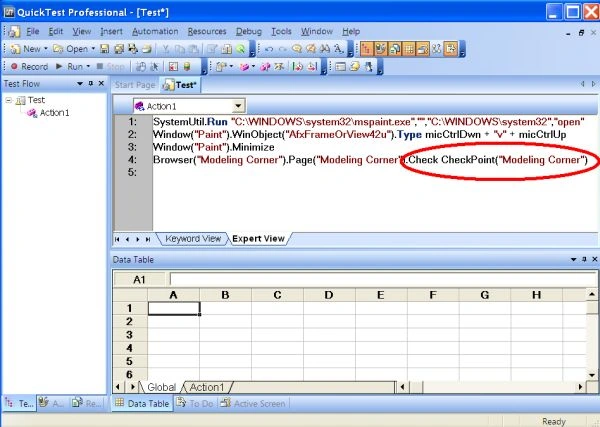Click the red Record button
This screenshot has width=600, height=427.
coord(30,67)
